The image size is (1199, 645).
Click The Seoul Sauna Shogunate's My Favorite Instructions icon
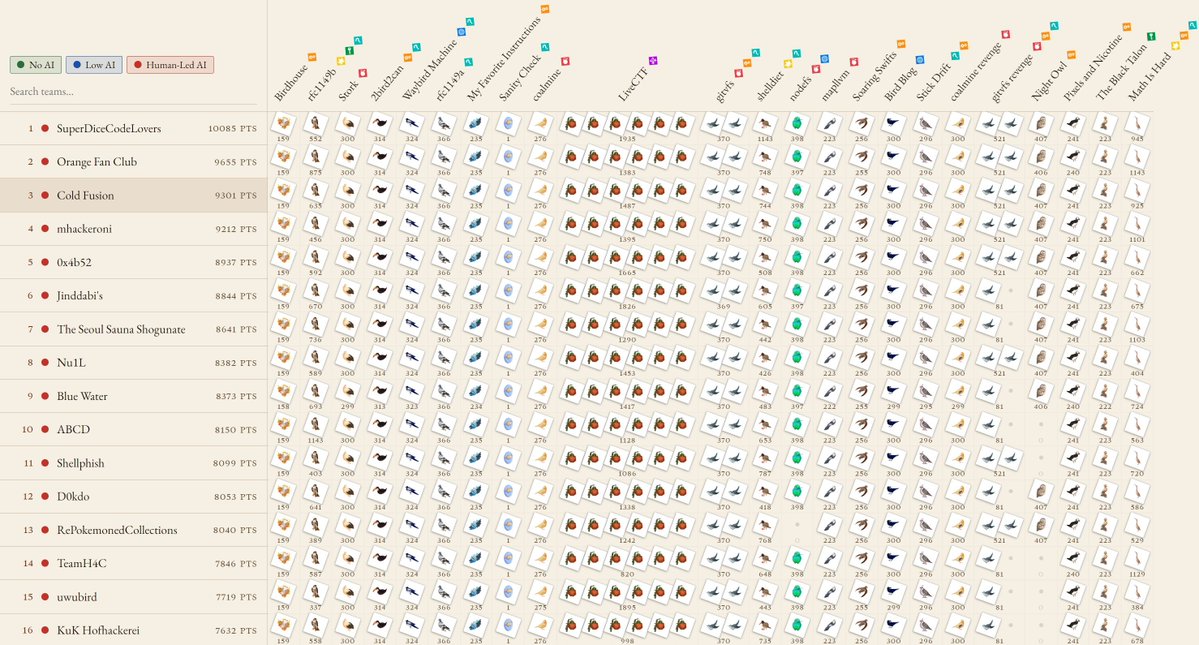476,325
